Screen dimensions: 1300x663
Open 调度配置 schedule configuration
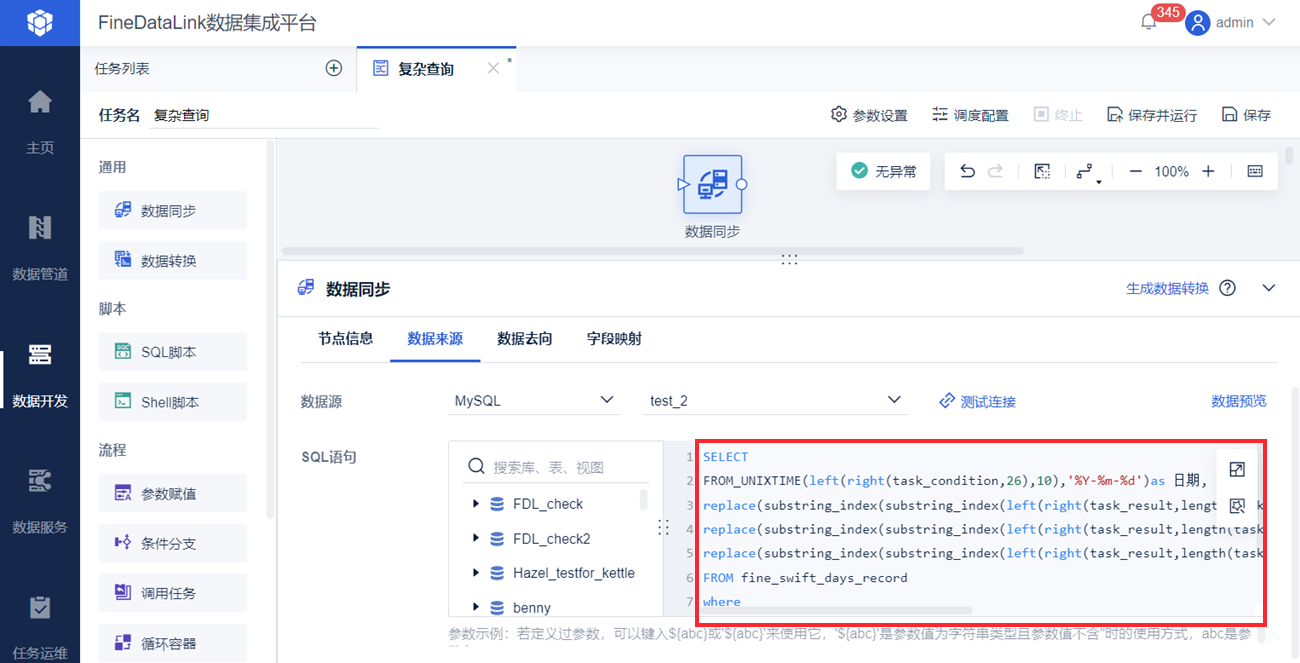(970, 115)
